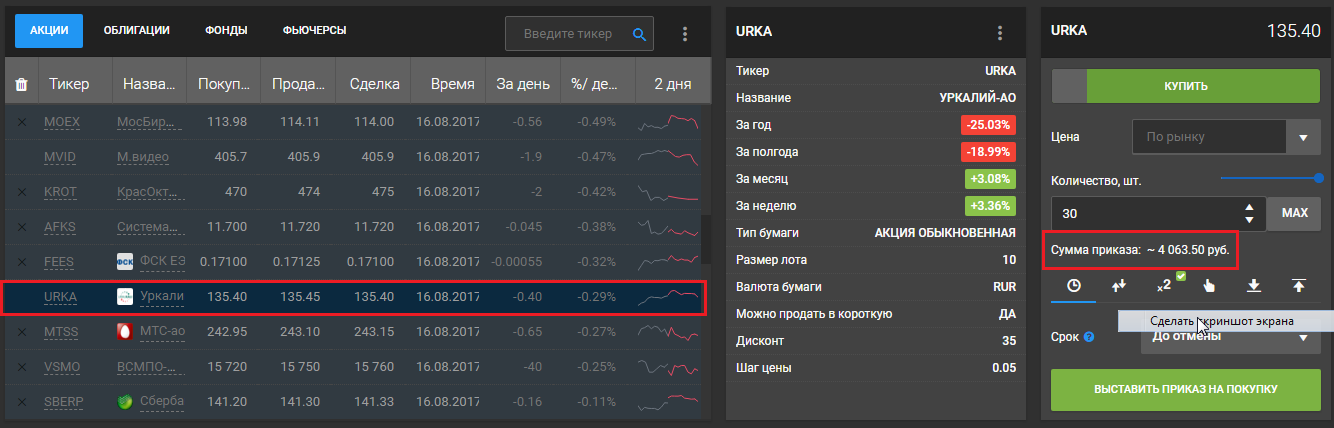This screenshot has width=1334, height=428.
Task: Switch to the ОБЛИГАЦИИ tab
Action: point(137,31)
